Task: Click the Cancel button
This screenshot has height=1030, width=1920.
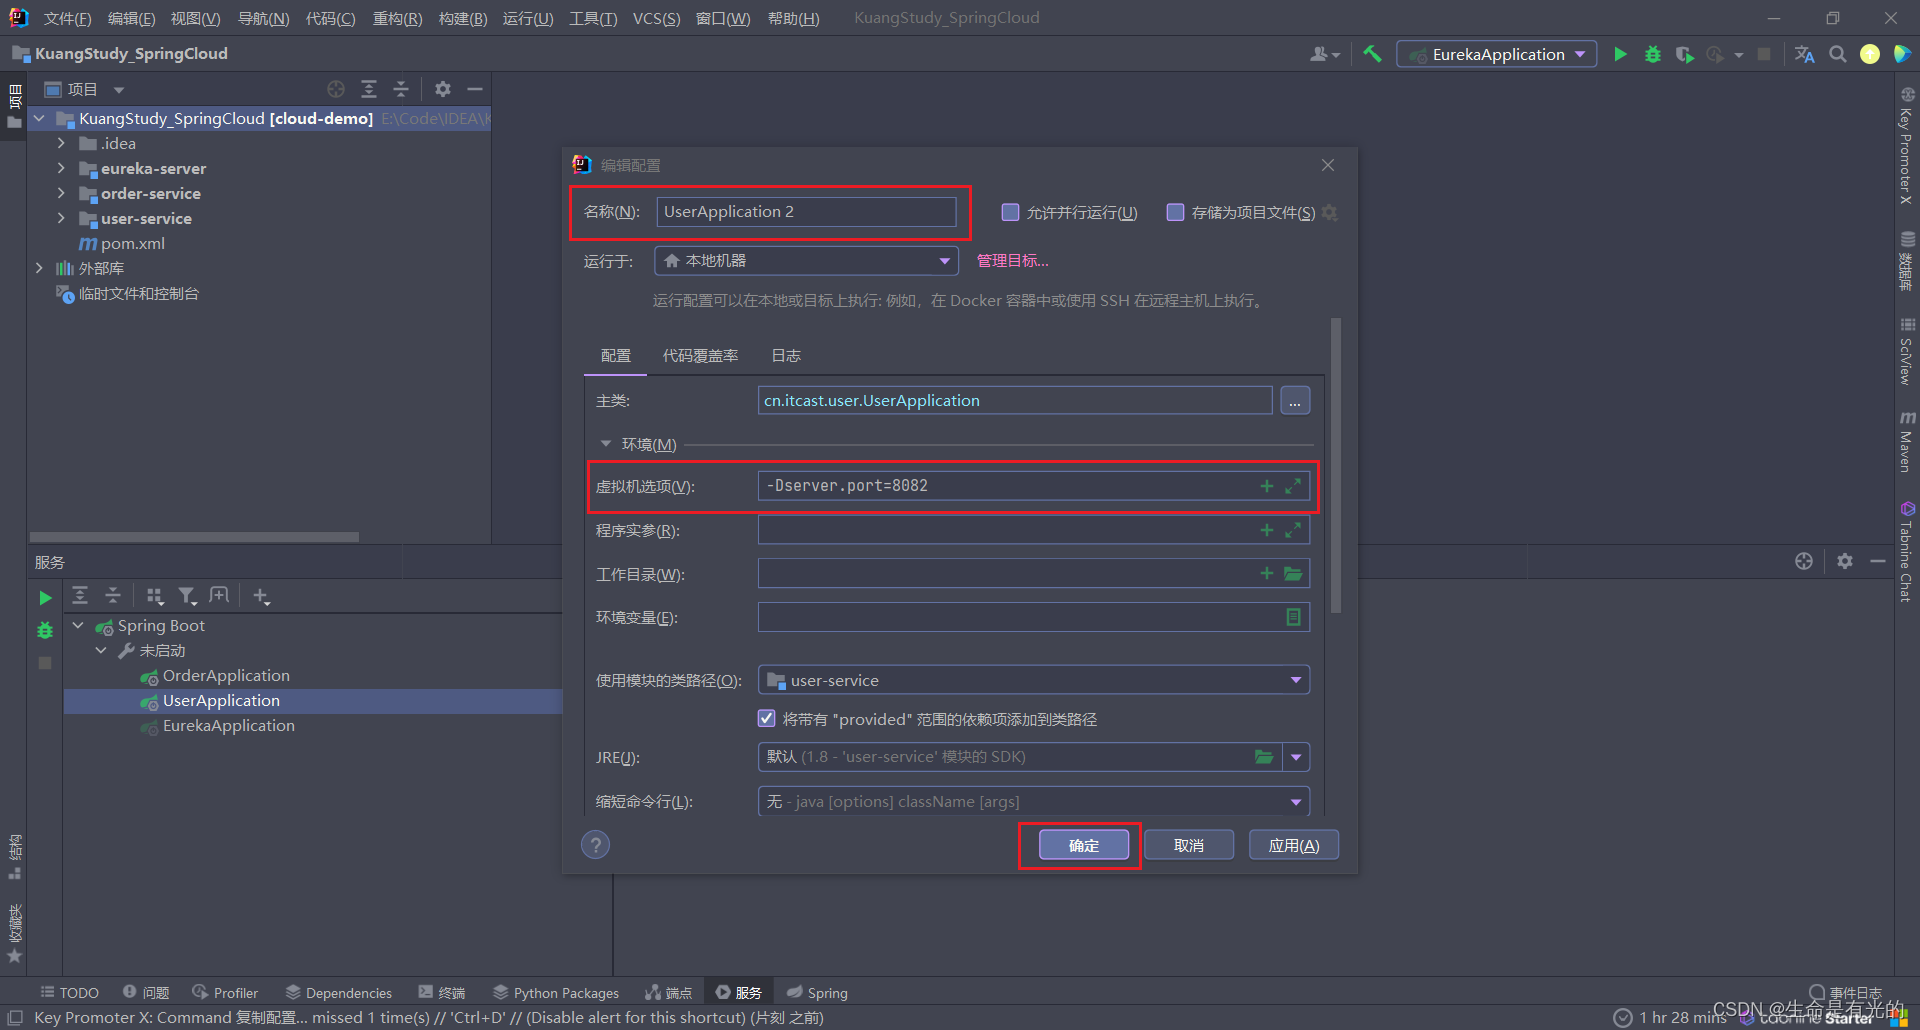Action: coord(1189,845)
